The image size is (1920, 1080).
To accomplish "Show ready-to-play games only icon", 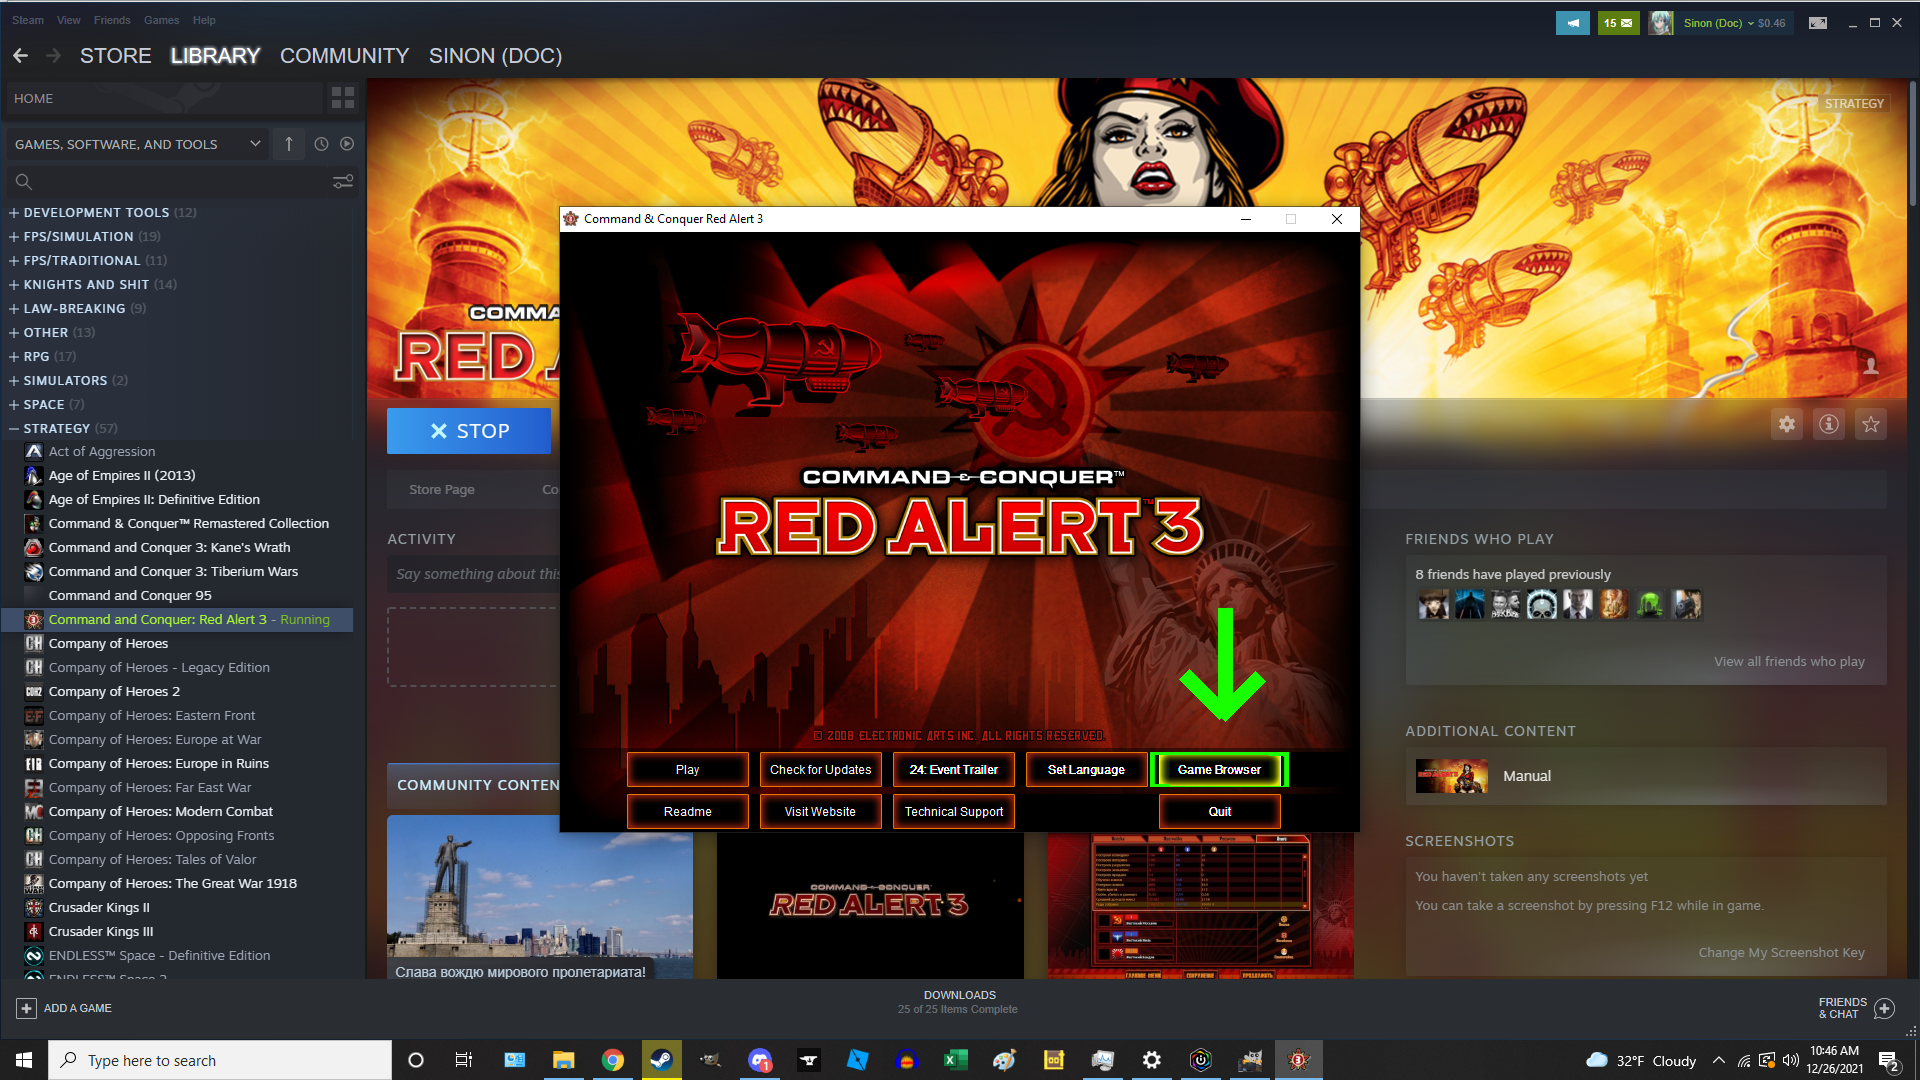I will (x=347, y=144).
